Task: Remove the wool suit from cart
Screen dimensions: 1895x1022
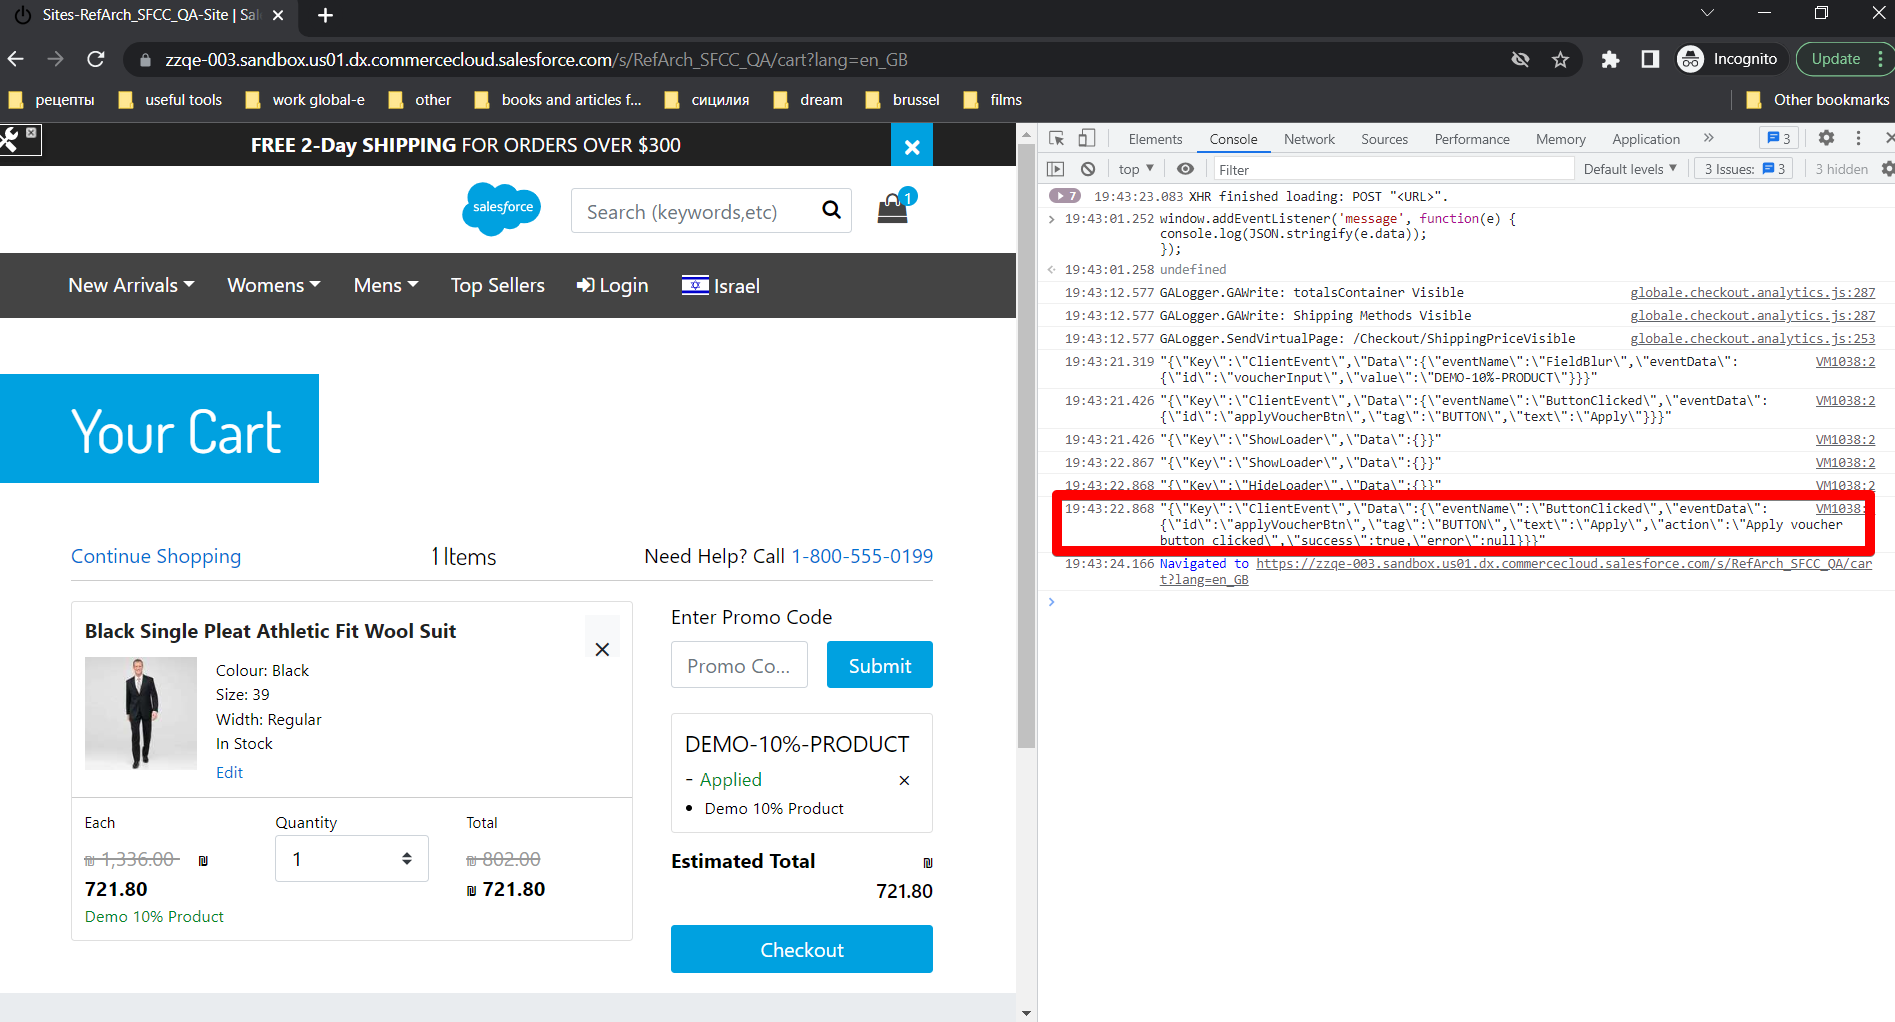Action: pos(602,649)
